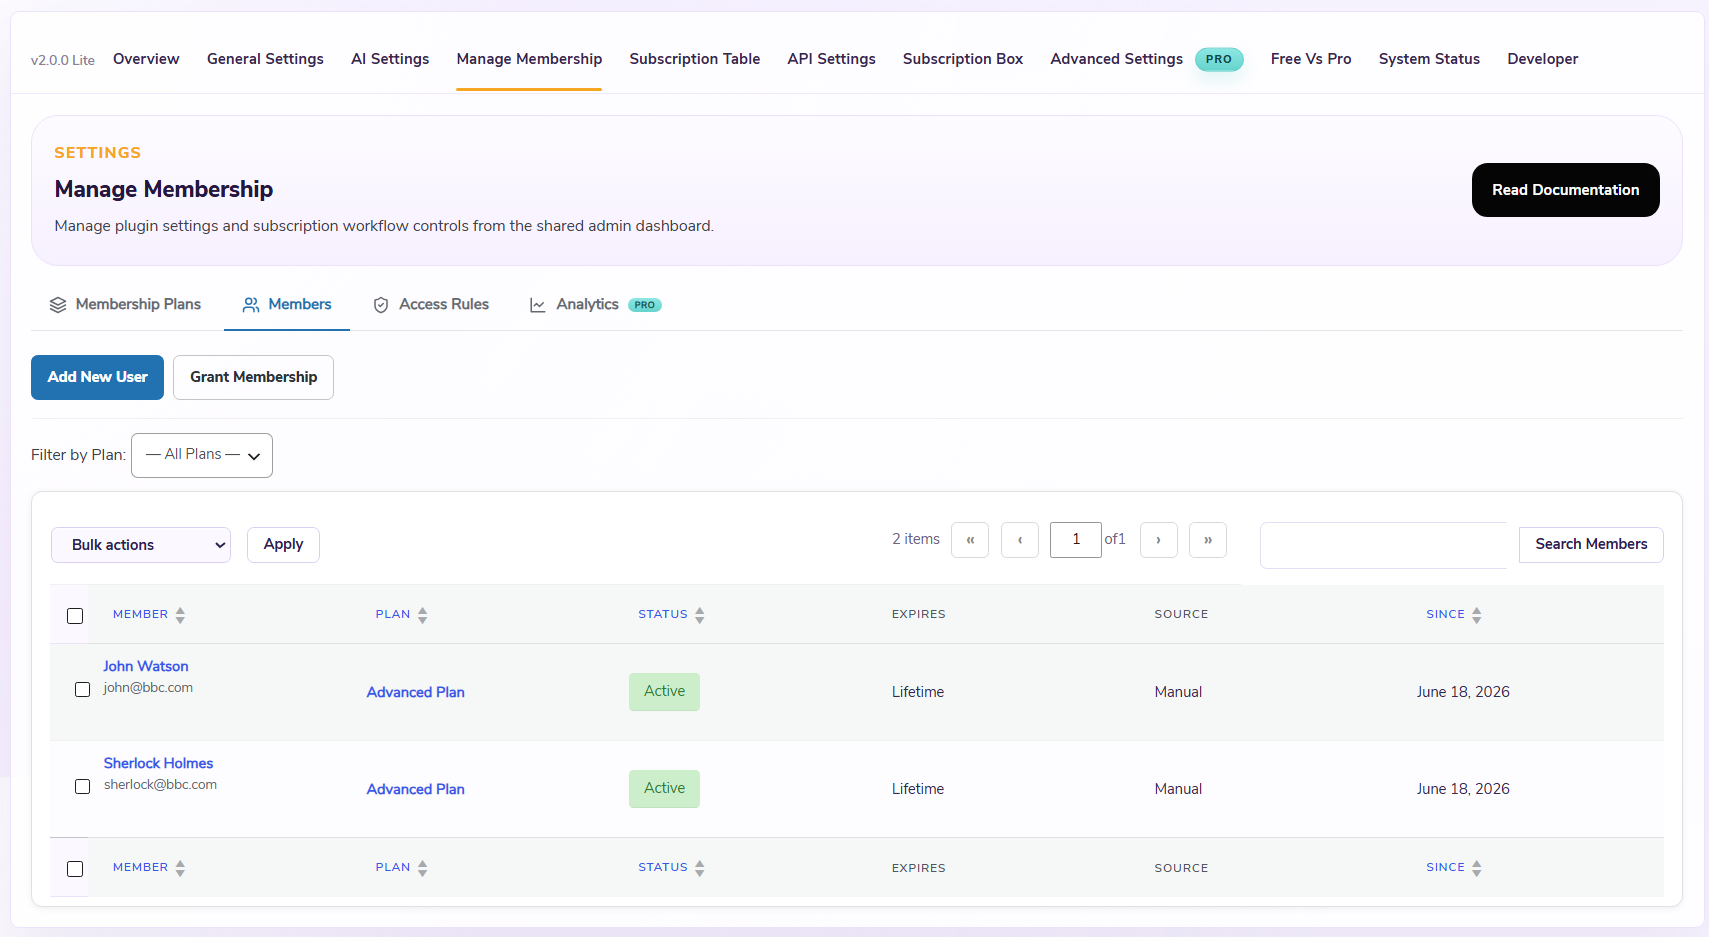This screenshot has height=937, width=1709.
Task: Click sort arrows beside bottom MEMBER header
Action: [x=180, y=868]
